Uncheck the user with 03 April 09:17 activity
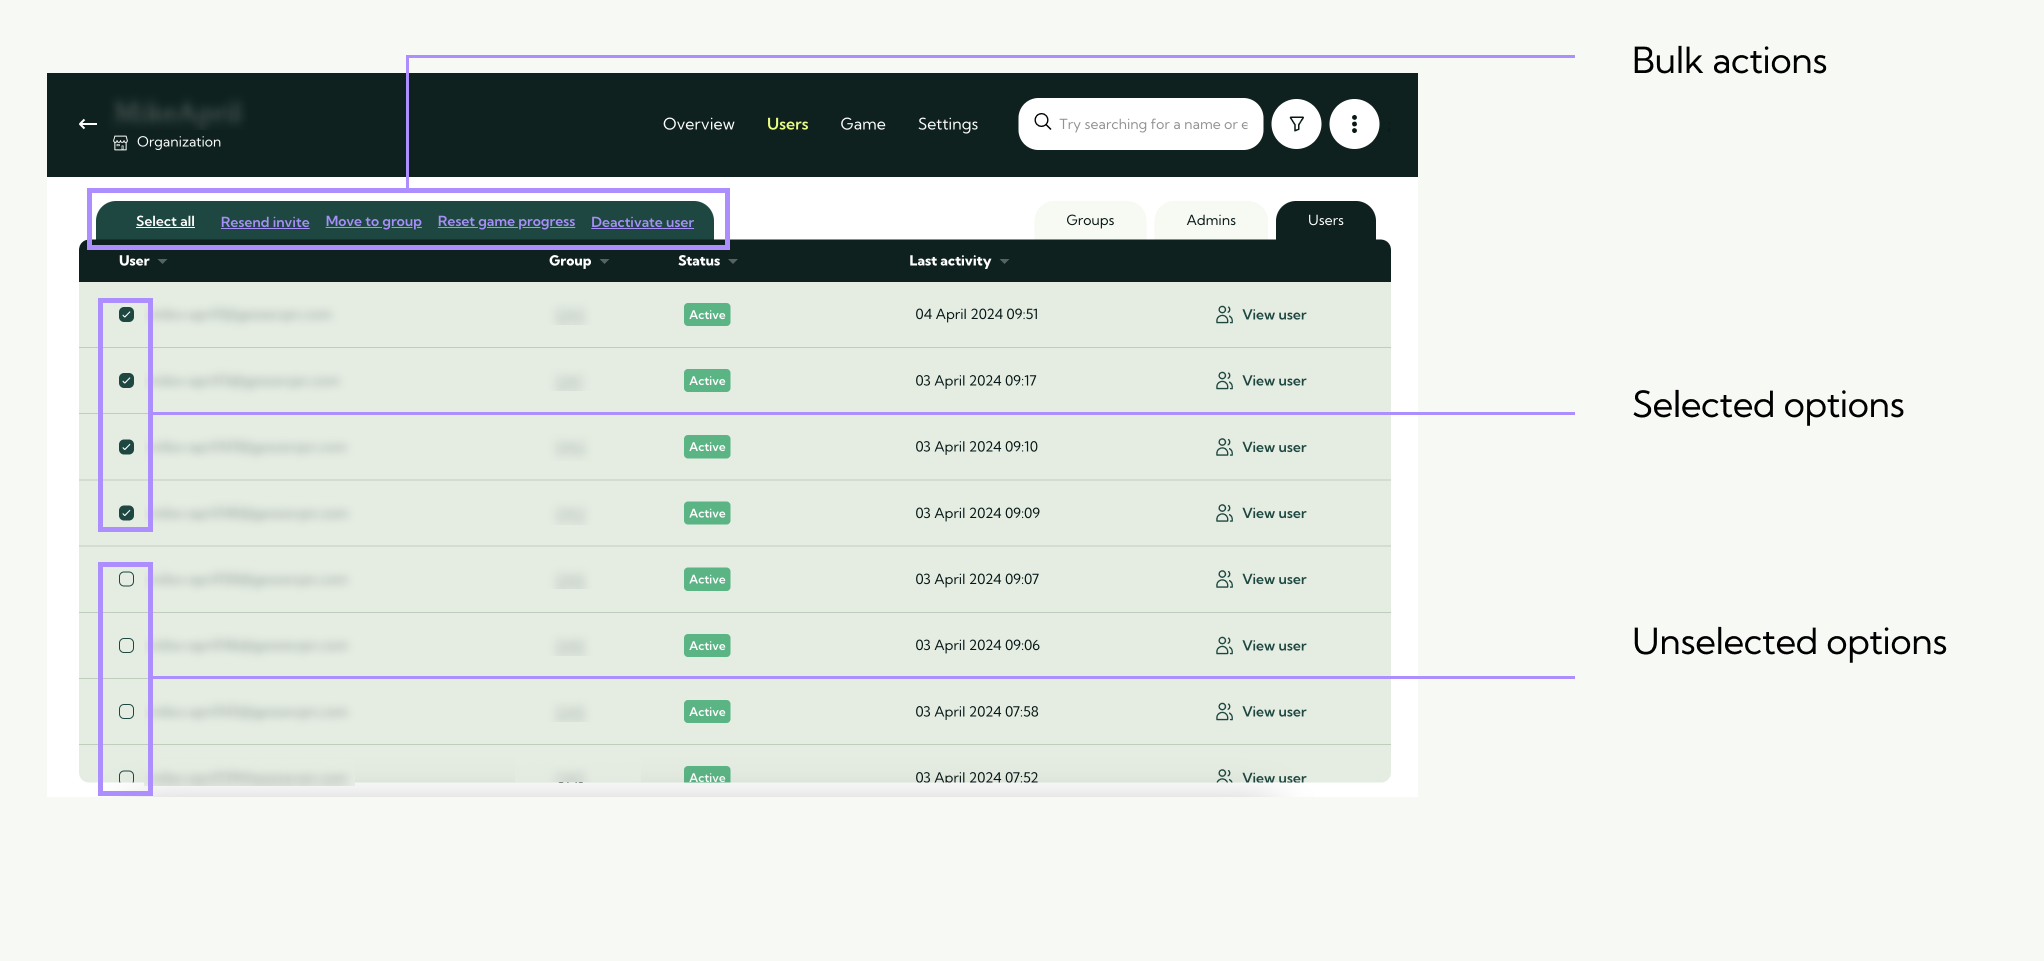The image size is (2044, 961). tap(126, 381)
